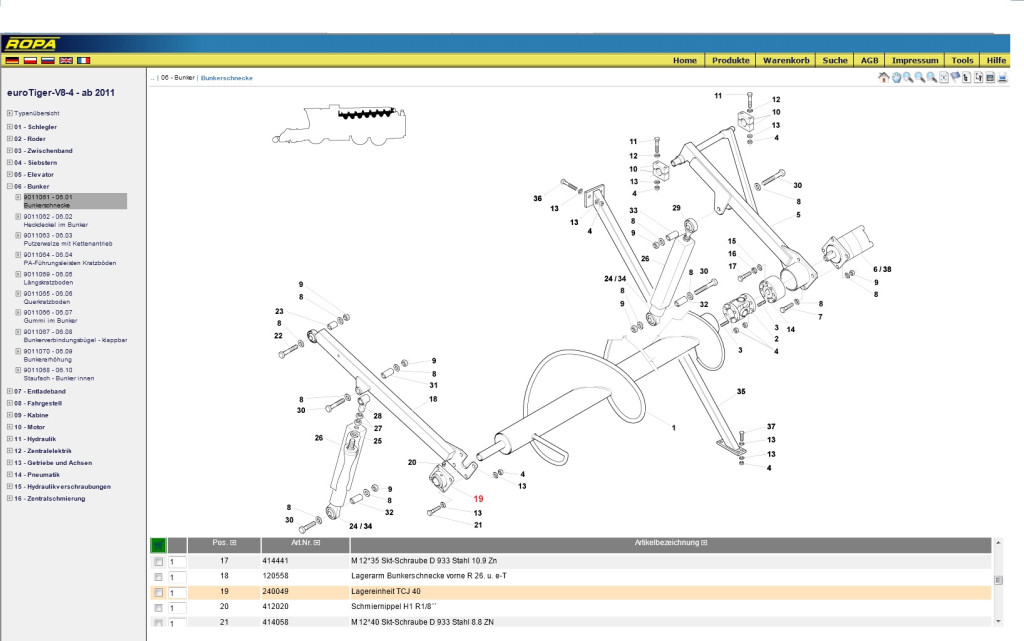
Task: Expand the 04 - Siebstern node
Action: pyautogui.click(x=10, y=162)
